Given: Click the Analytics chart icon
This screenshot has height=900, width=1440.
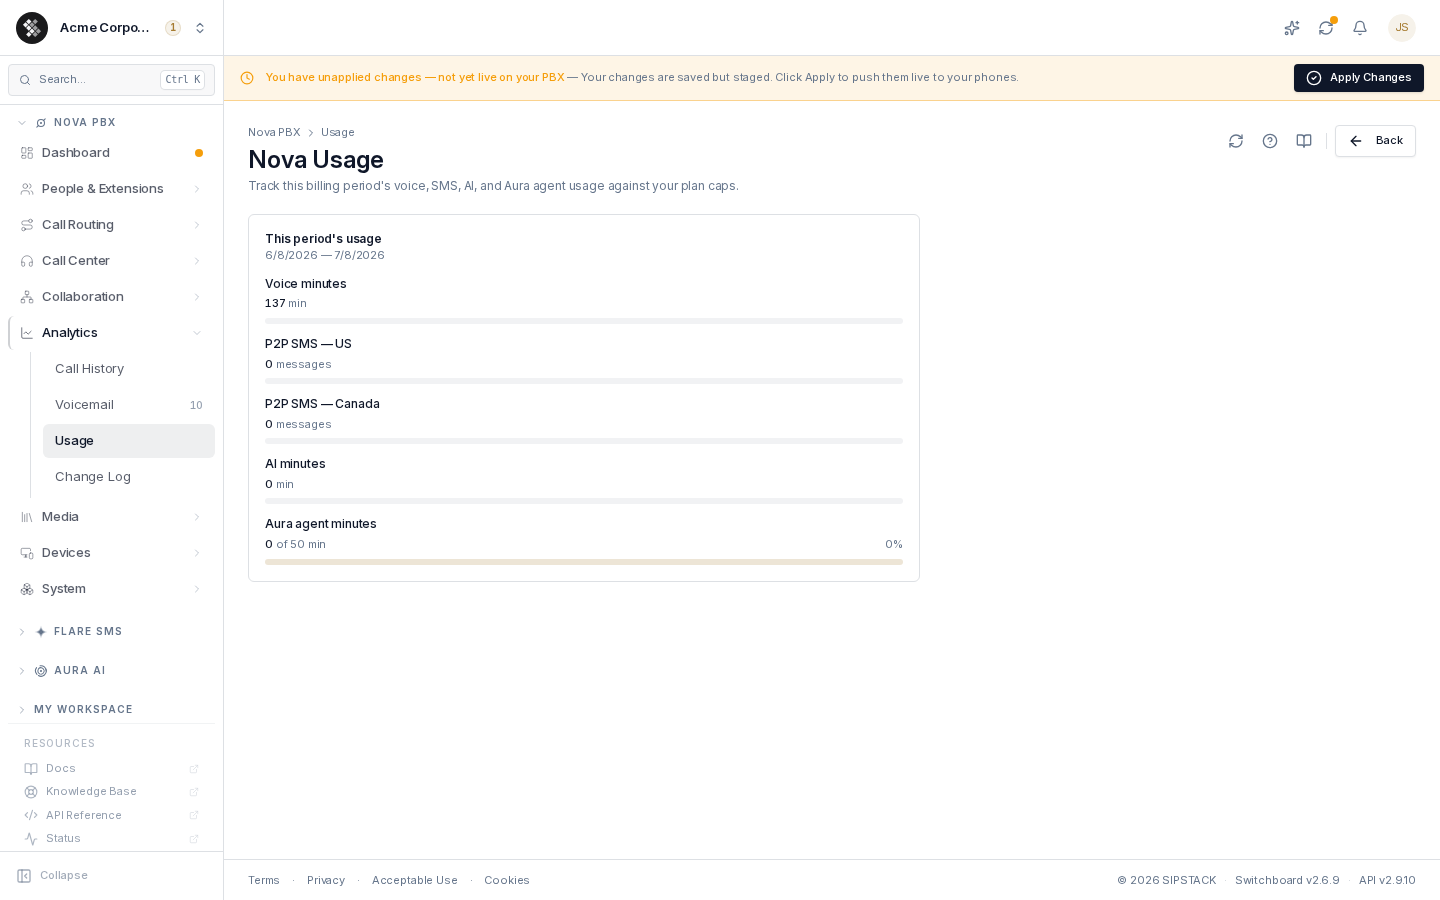Looking at the screenshot, I should [27, 333].
